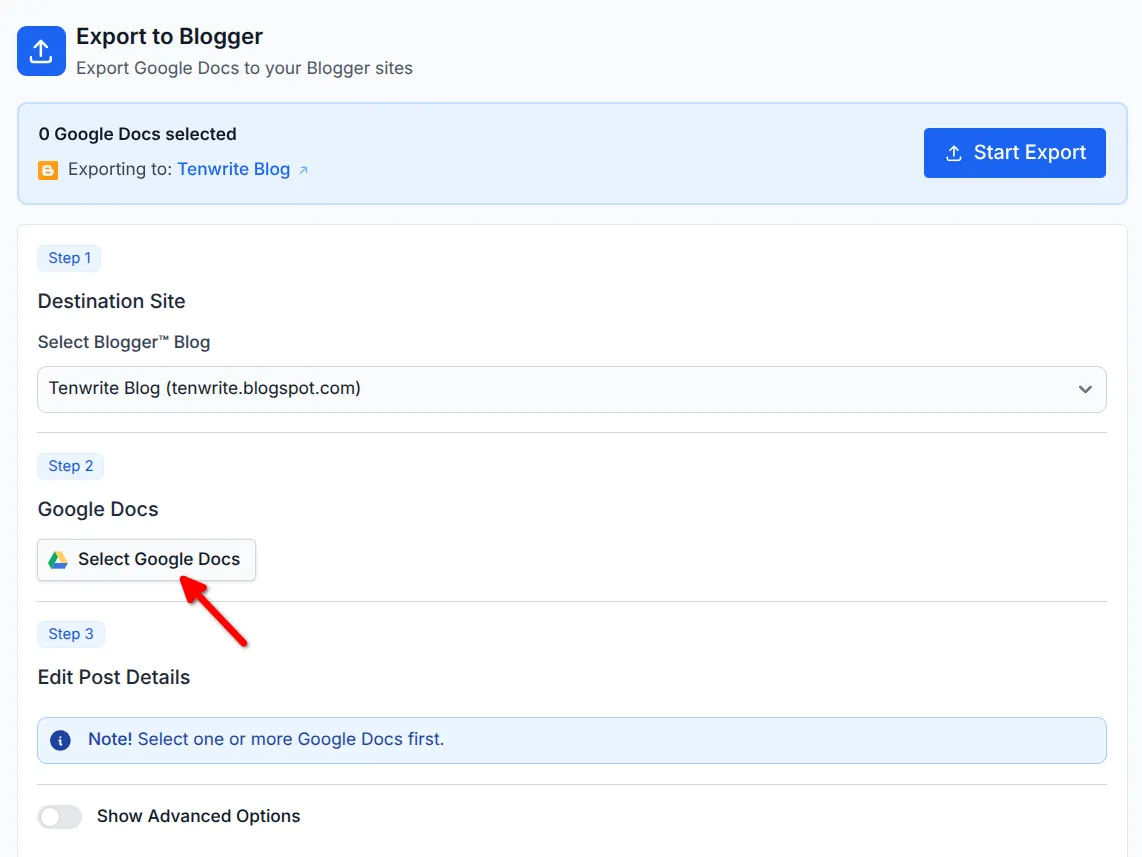The width and height of the screenshot is (1142, 857).
Task: Click the Select Google Docs button
Action: [x=146, y=559]
